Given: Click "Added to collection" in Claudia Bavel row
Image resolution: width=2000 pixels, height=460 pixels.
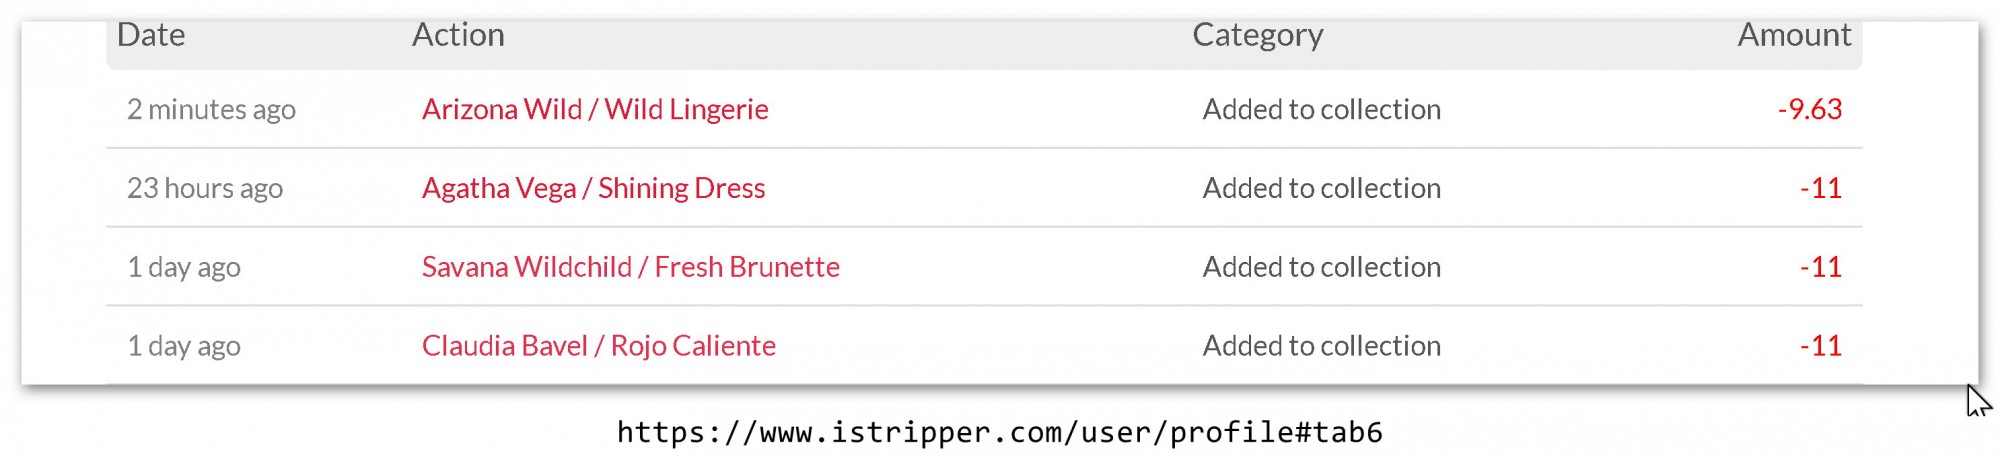Looking at the screenshot, I should coord(1321,346).
